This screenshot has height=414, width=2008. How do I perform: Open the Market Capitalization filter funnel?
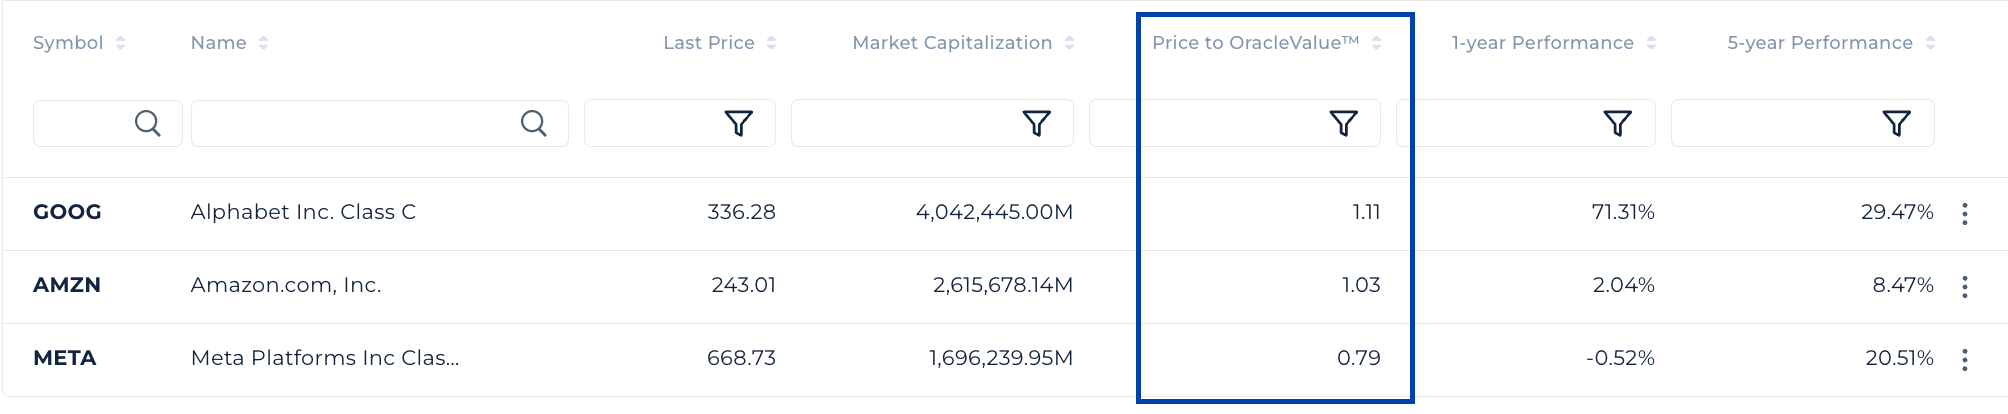point(1036,123)
